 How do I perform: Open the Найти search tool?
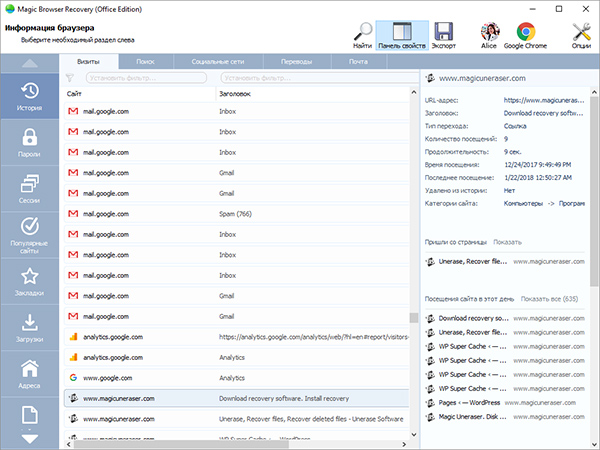coord(362,36)
